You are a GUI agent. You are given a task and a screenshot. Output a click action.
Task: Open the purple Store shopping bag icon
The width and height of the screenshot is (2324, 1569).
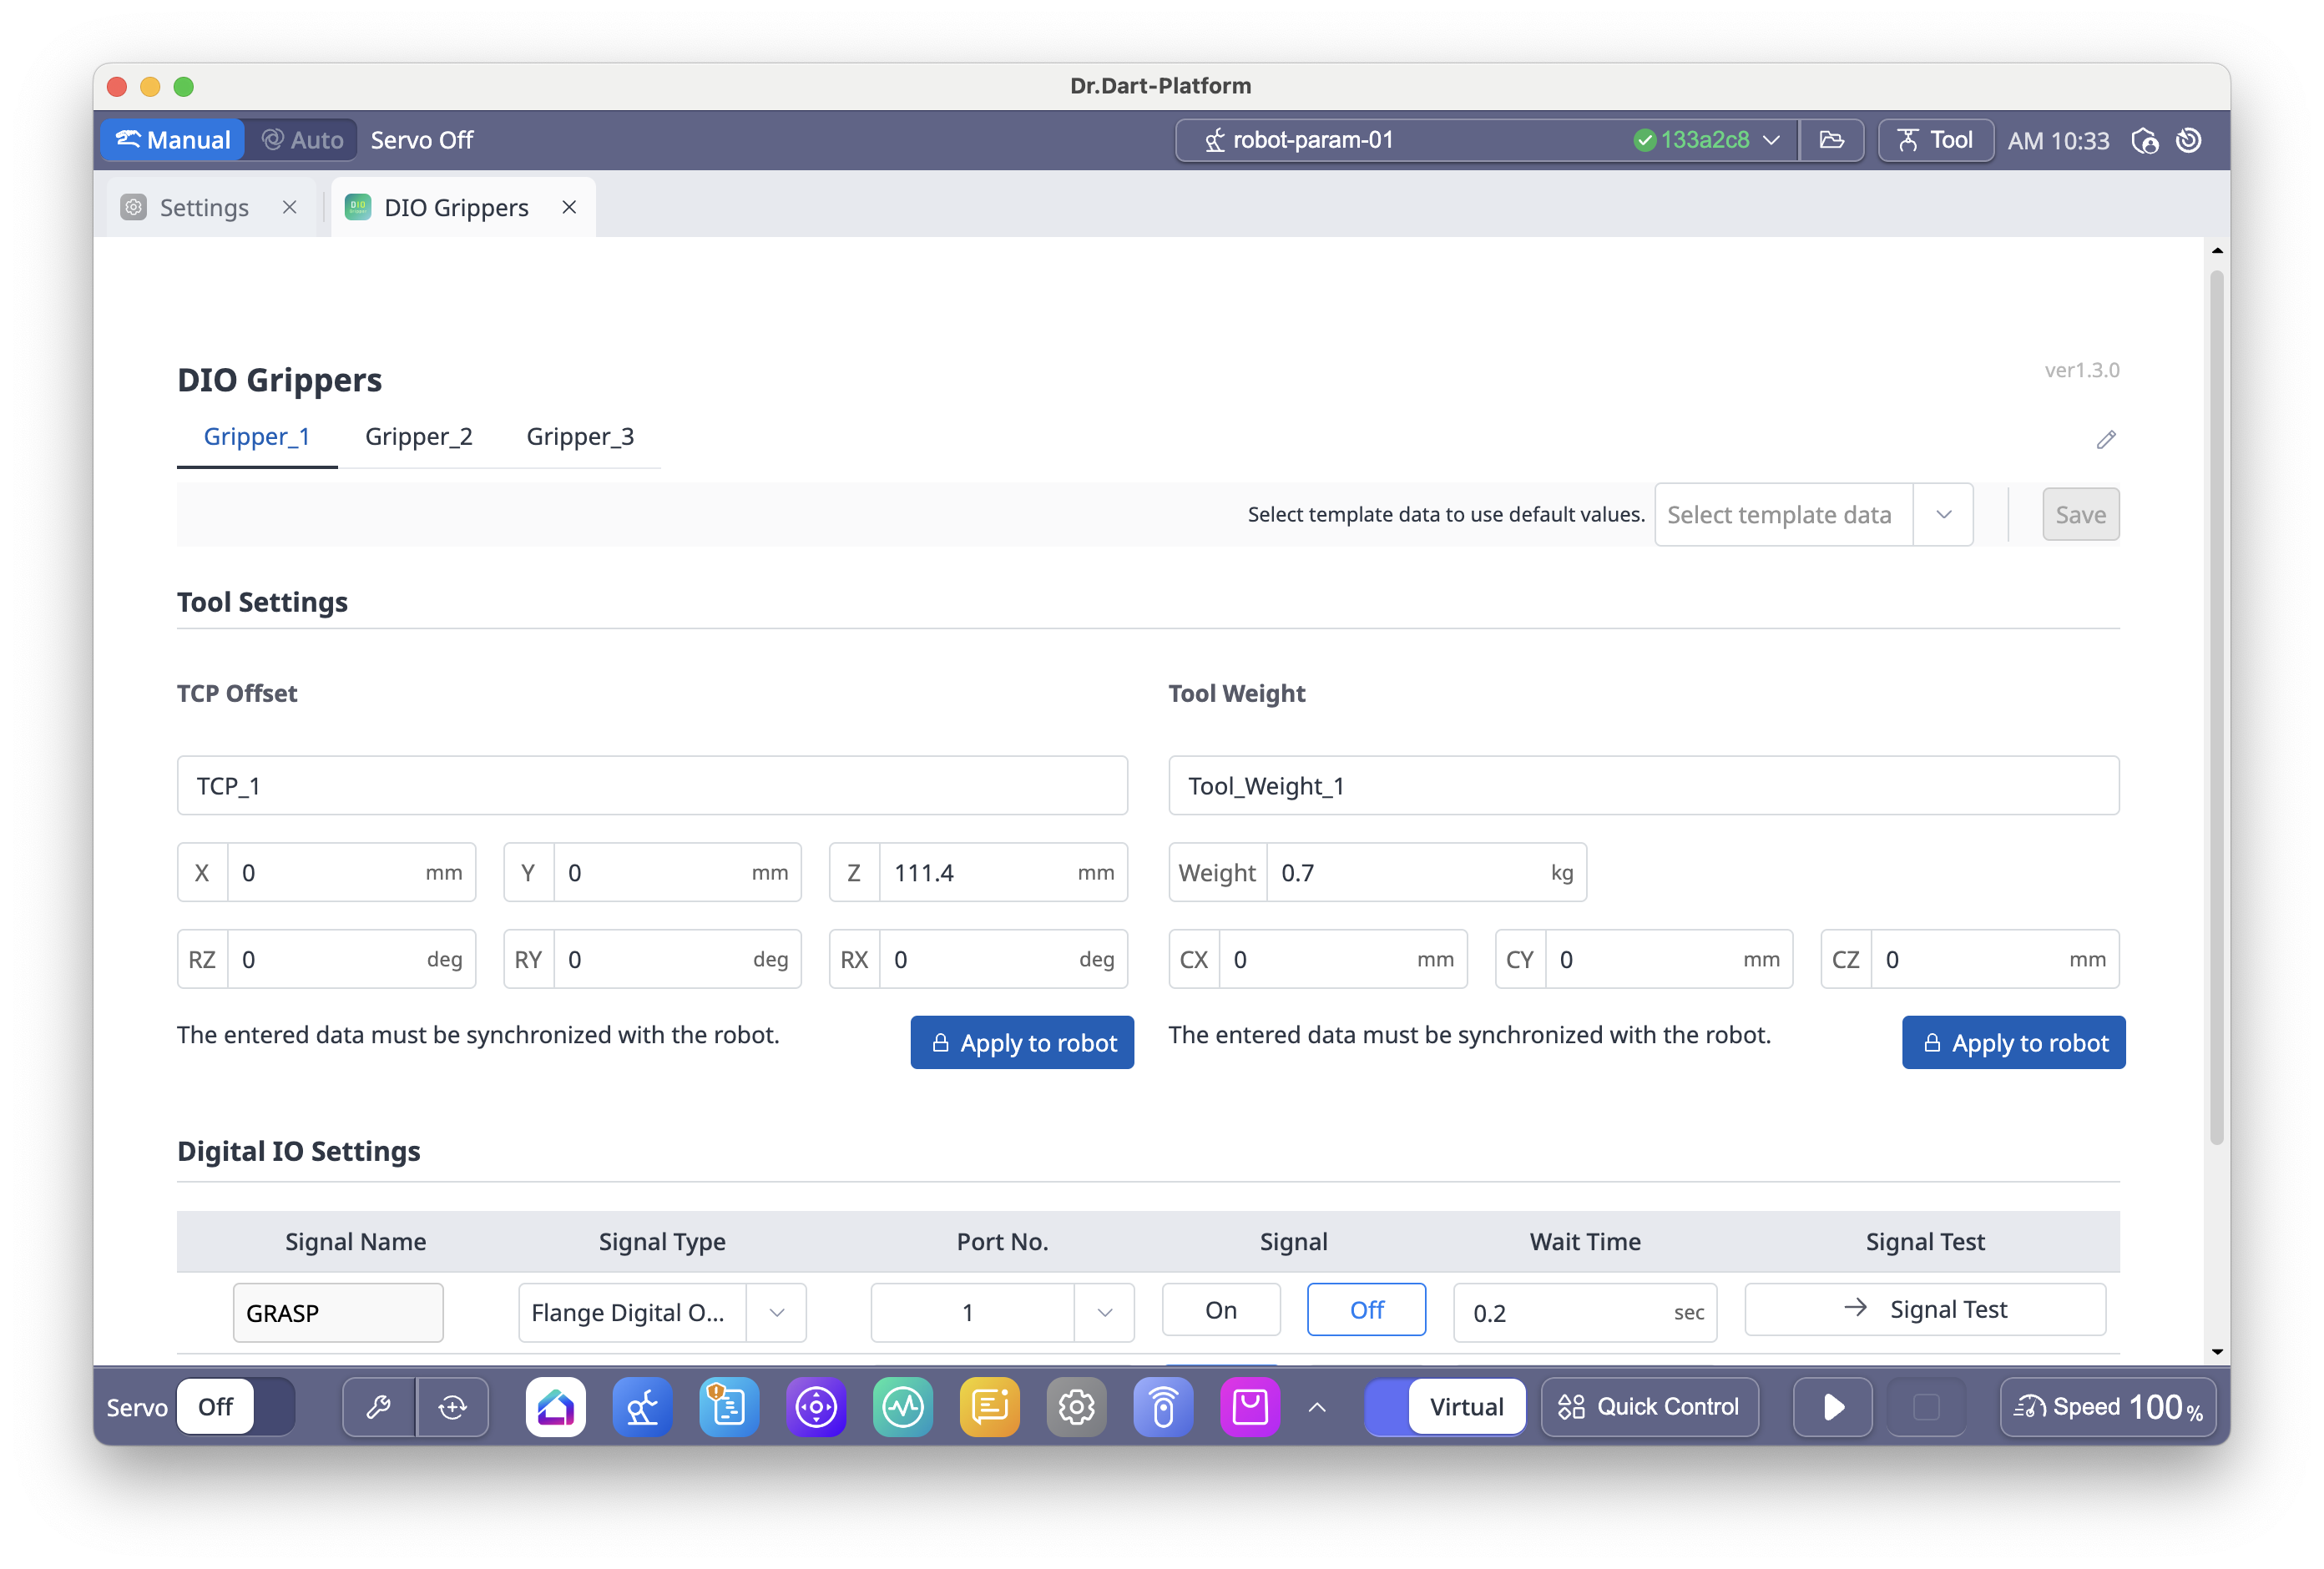coord(1249,1407)
